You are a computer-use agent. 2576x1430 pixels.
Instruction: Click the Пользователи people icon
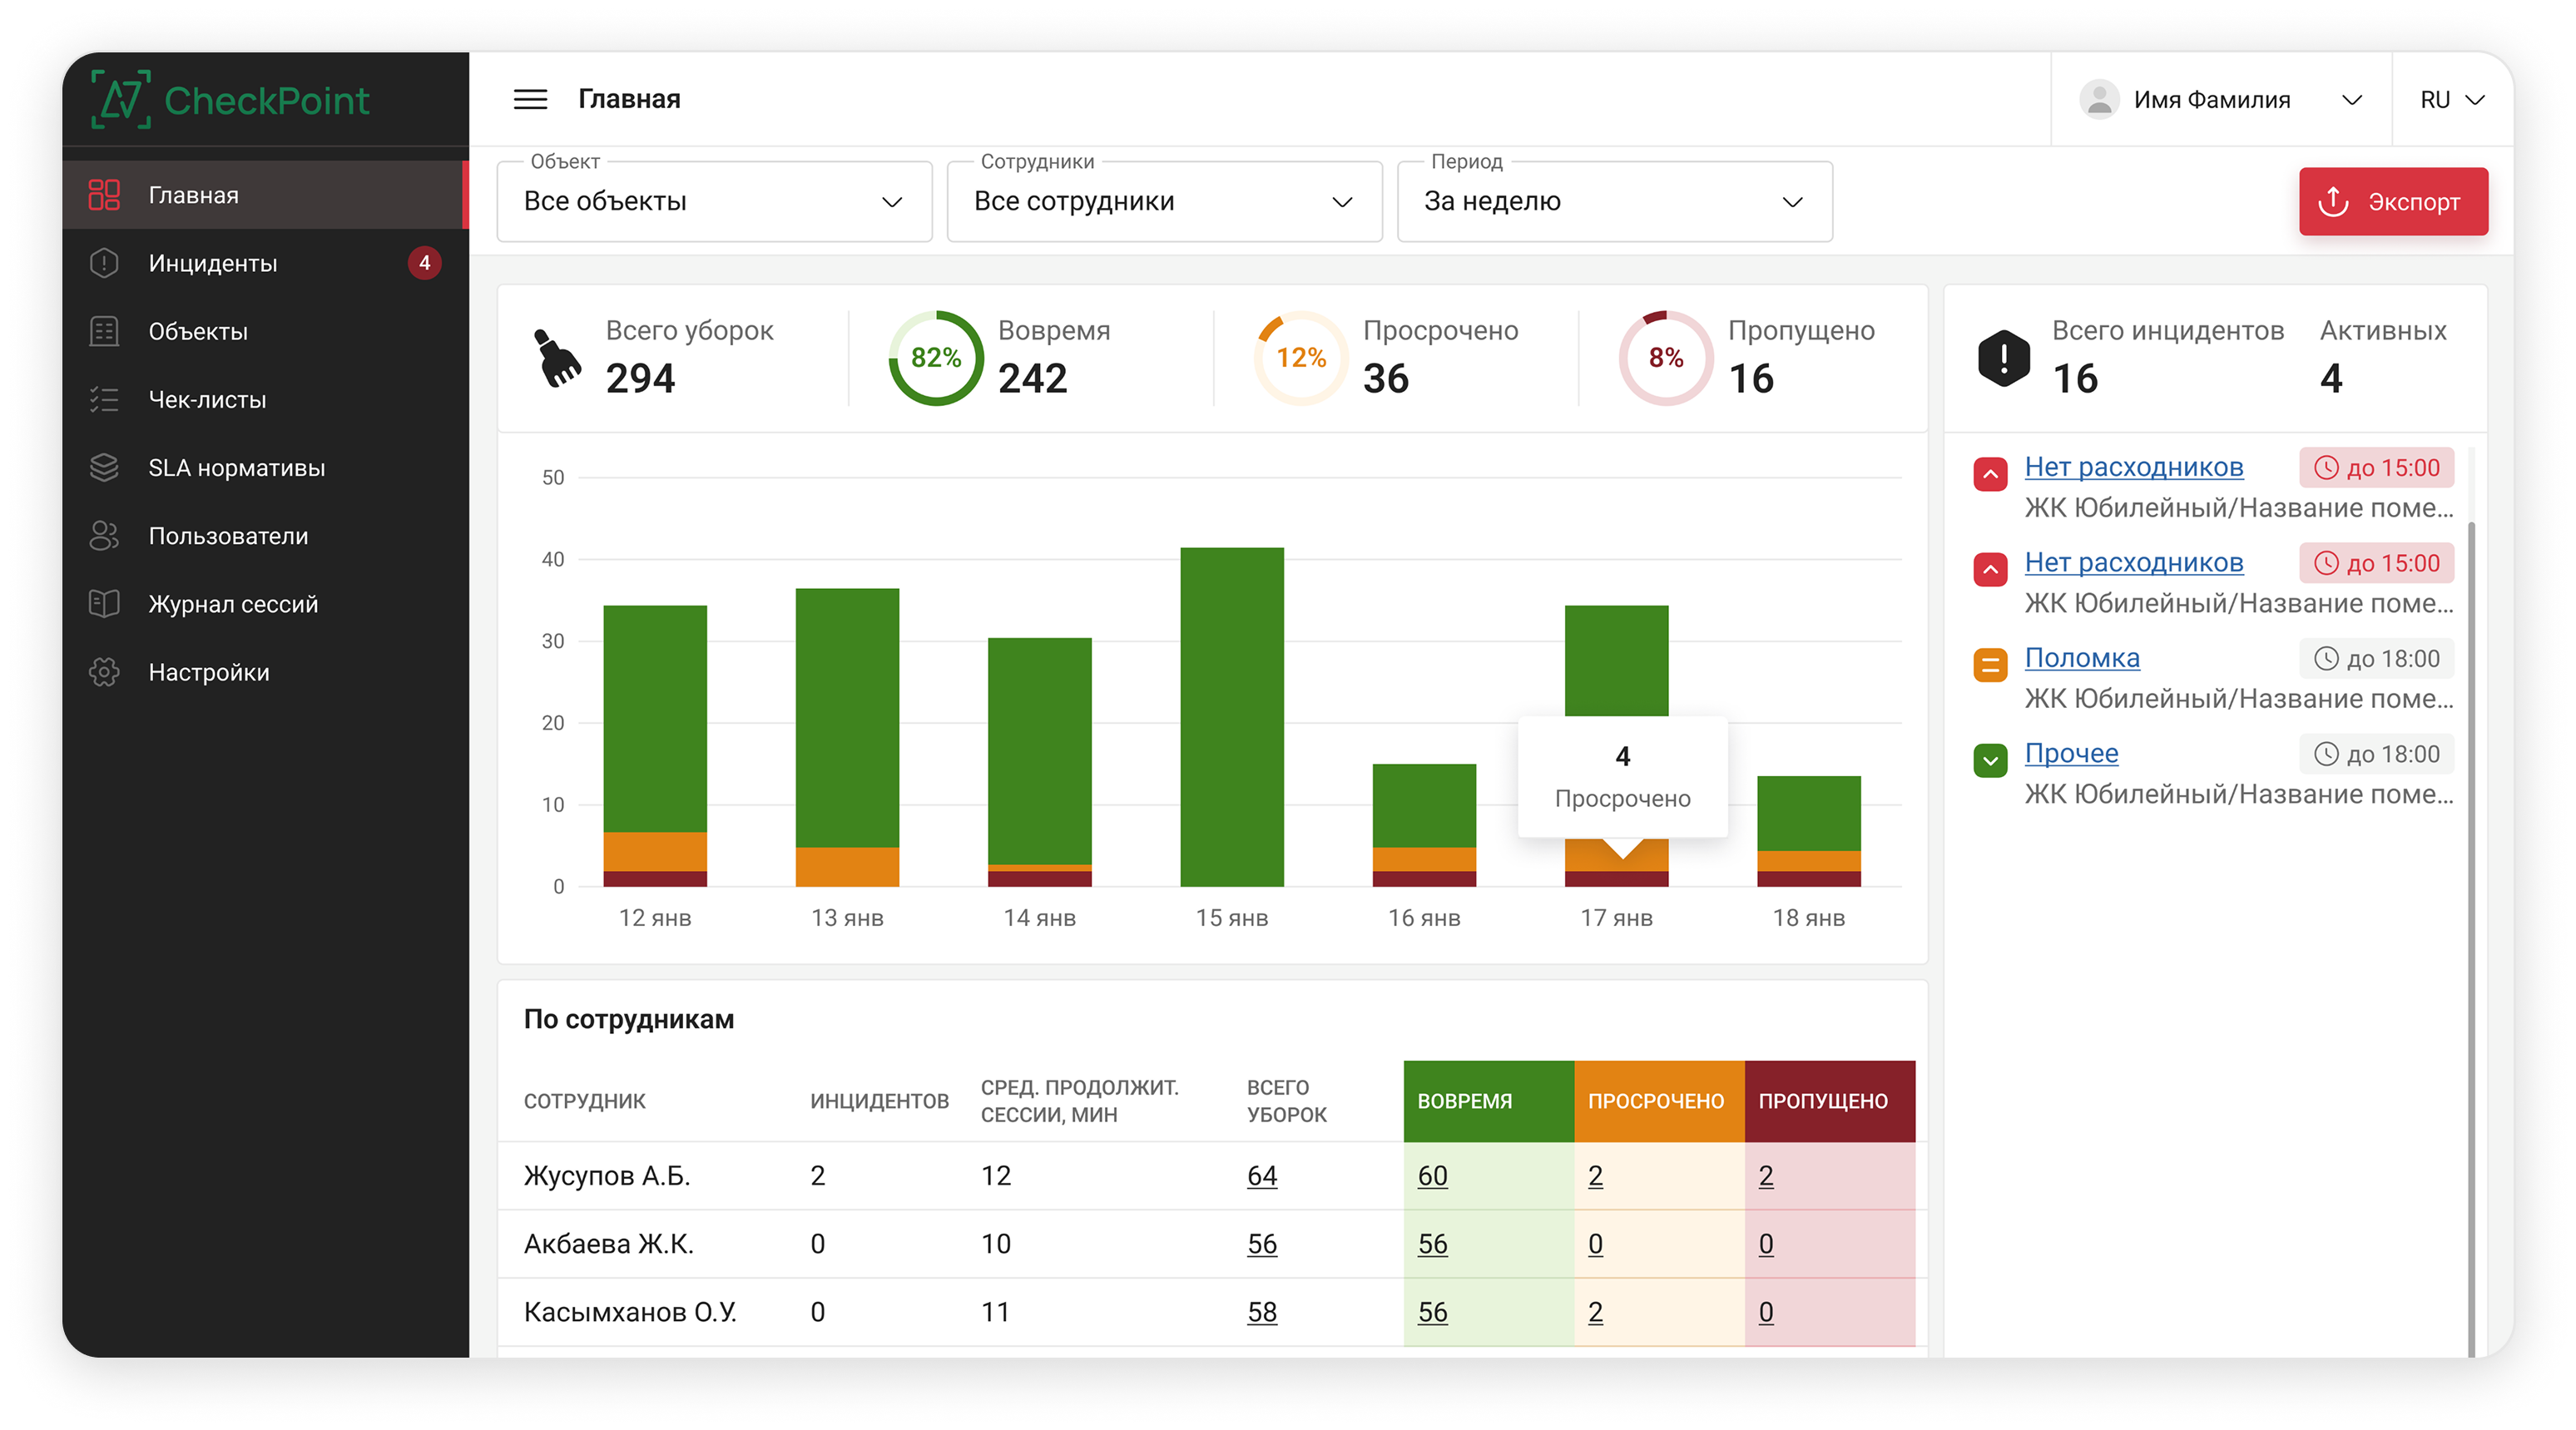[x=104, y=535]
